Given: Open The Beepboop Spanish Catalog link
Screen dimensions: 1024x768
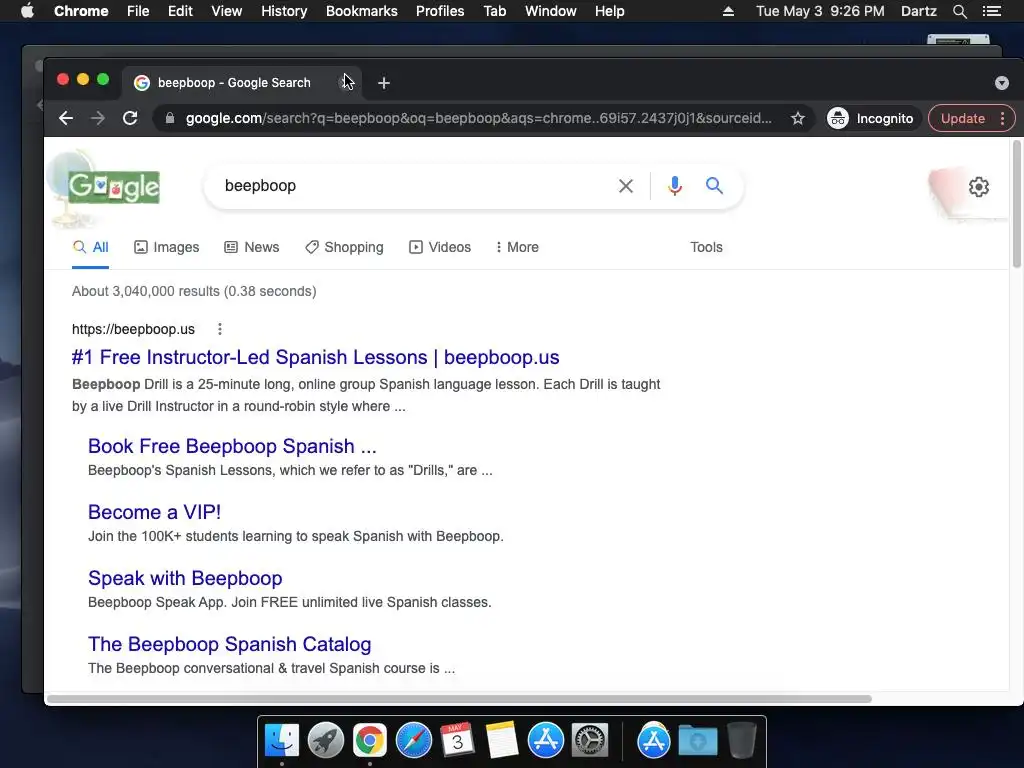Looking at the screenshot, I should point(229,644).
